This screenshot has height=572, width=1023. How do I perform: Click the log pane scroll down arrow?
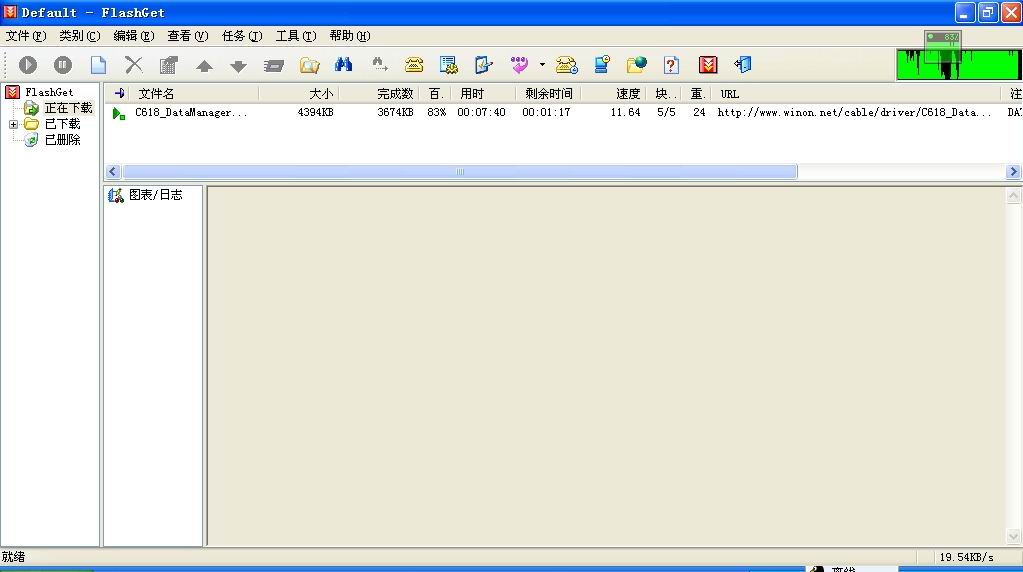pyautogui.click(x=1013, y=537)
